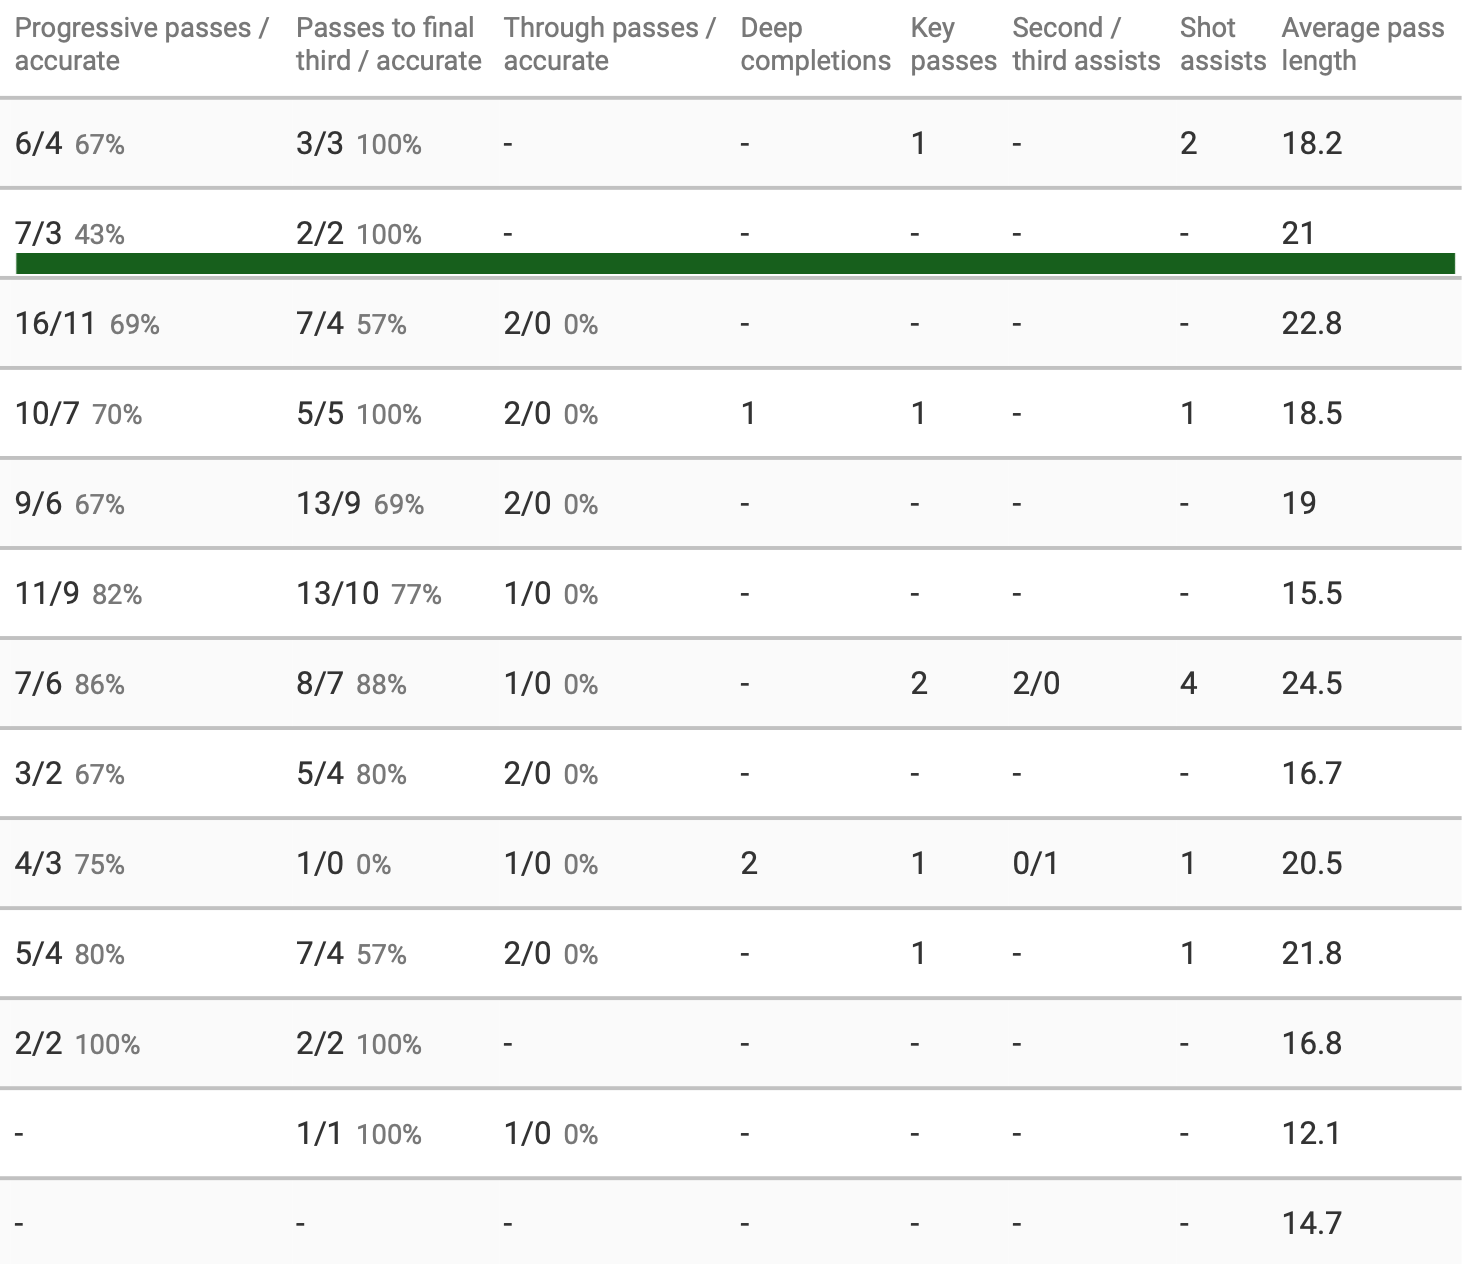Select the 14.7 value in last row
This screenshot has height=1264, width=1470.
point(1311,1224)
